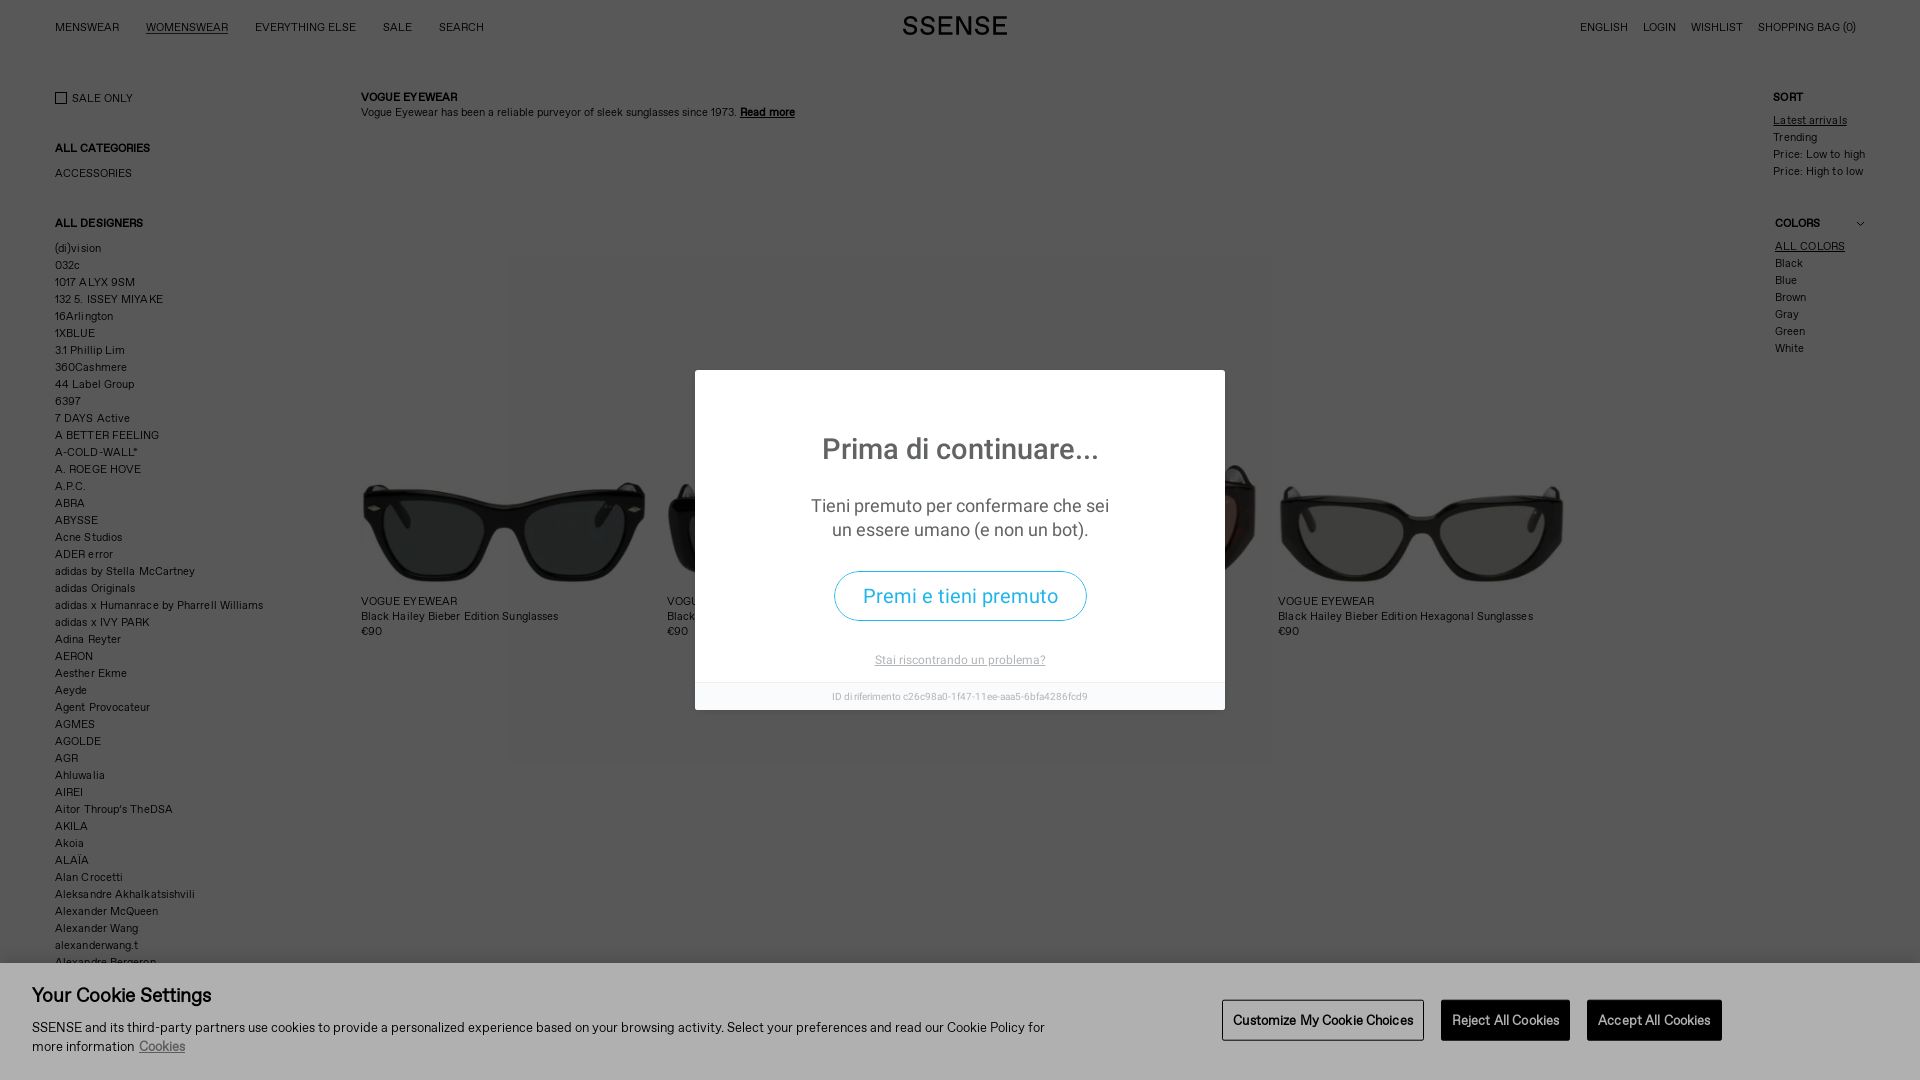Select designer 1017 ALYX 9SM

tap(95, 282)
